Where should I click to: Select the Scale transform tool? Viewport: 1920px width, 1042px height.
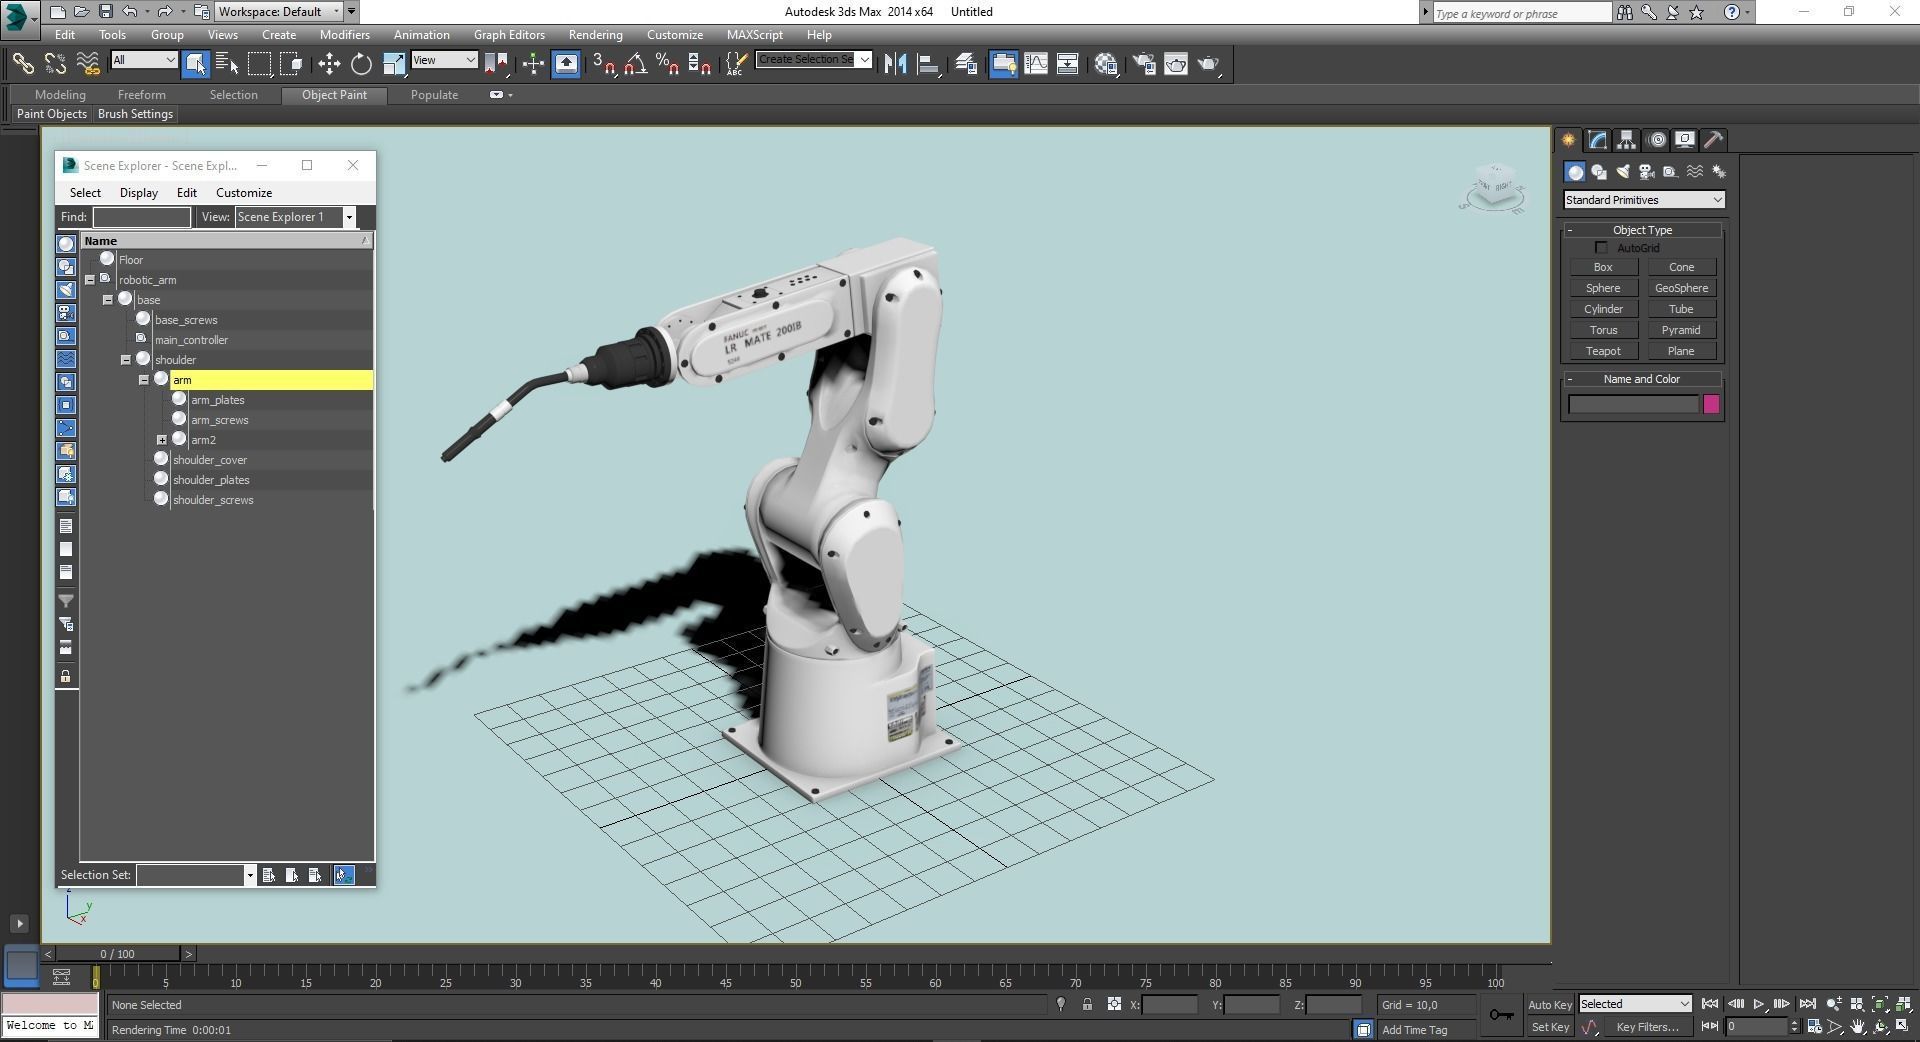point(394,64)
